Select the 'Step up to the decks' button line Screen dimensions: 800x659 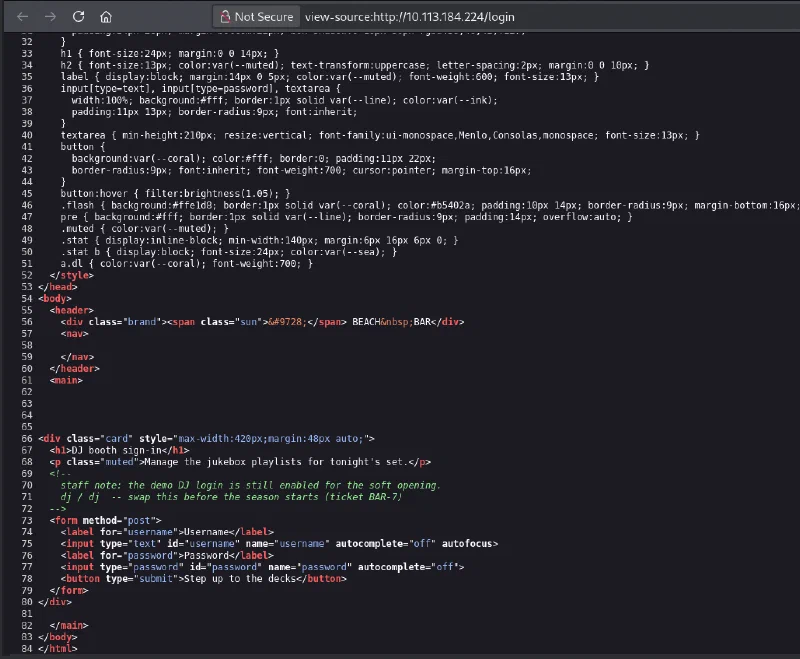pyautogui.click(x=204, y=579)
